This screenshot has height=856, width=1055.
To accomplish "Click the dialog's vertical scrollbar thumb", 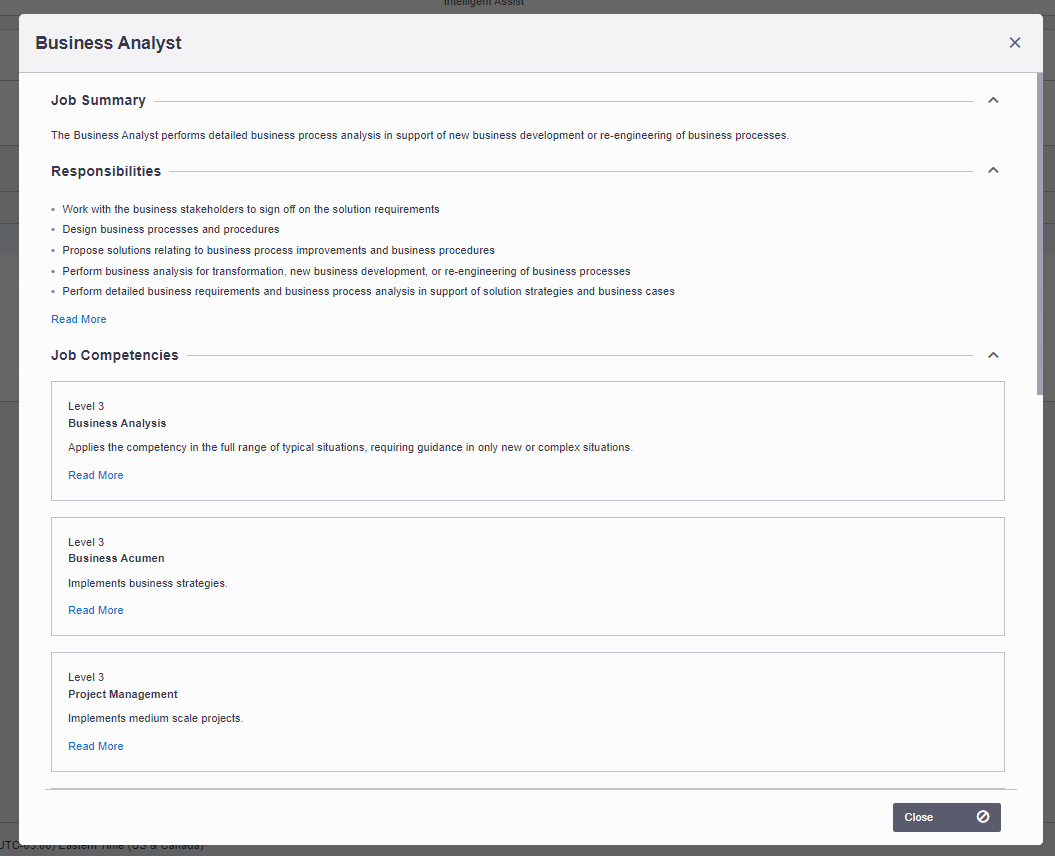I will coord(1040,234).
